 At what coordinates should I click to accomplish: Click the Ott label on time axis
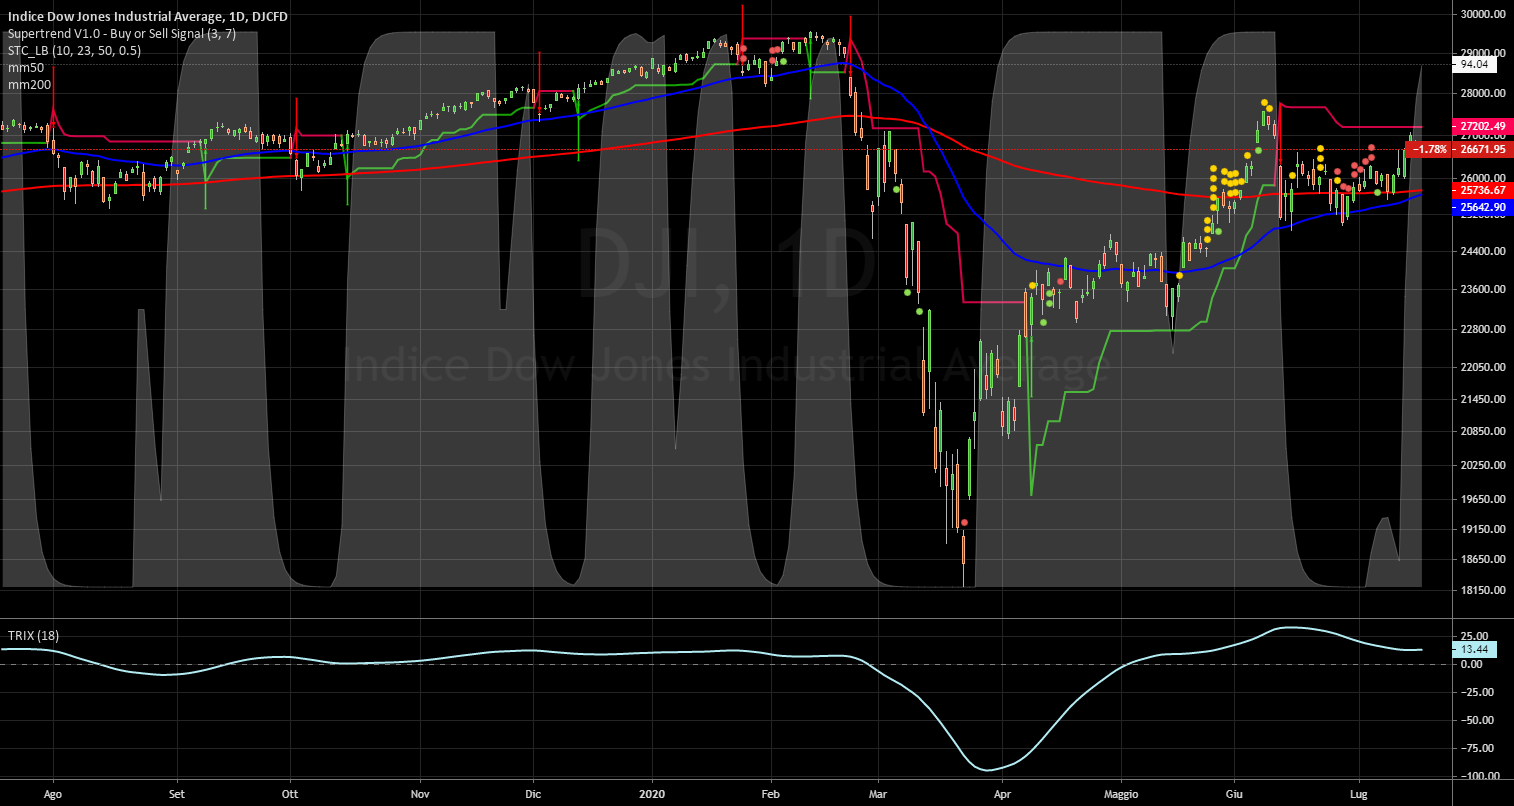coord(290,792)
